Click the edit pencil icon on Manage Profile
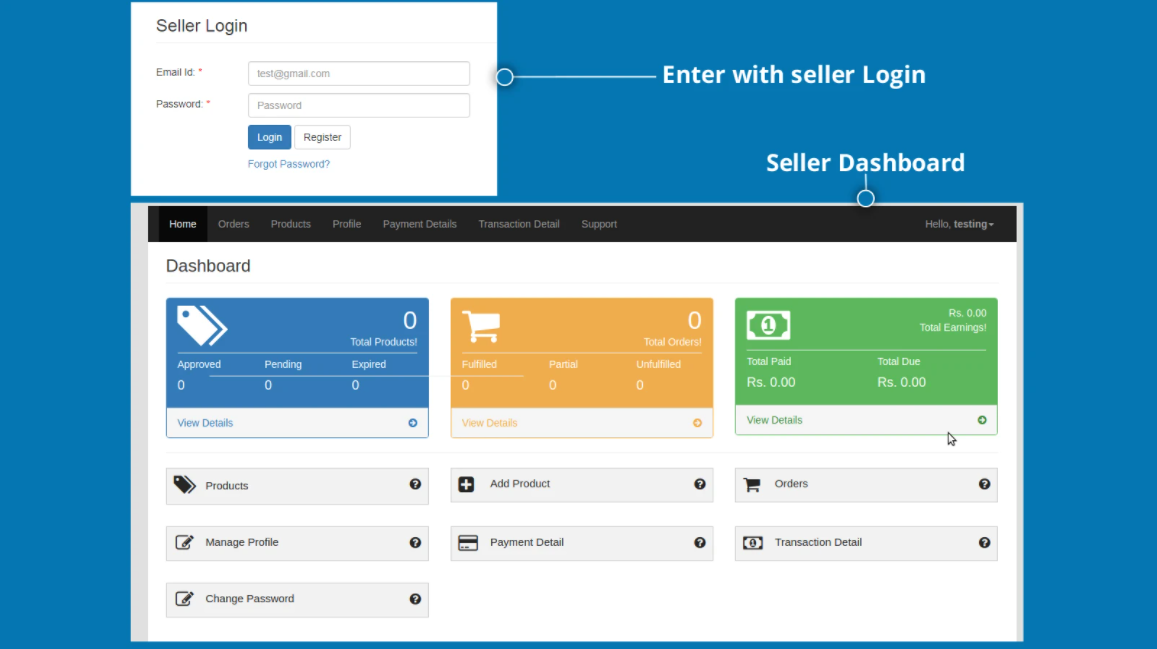 click(x=184, y=542)
